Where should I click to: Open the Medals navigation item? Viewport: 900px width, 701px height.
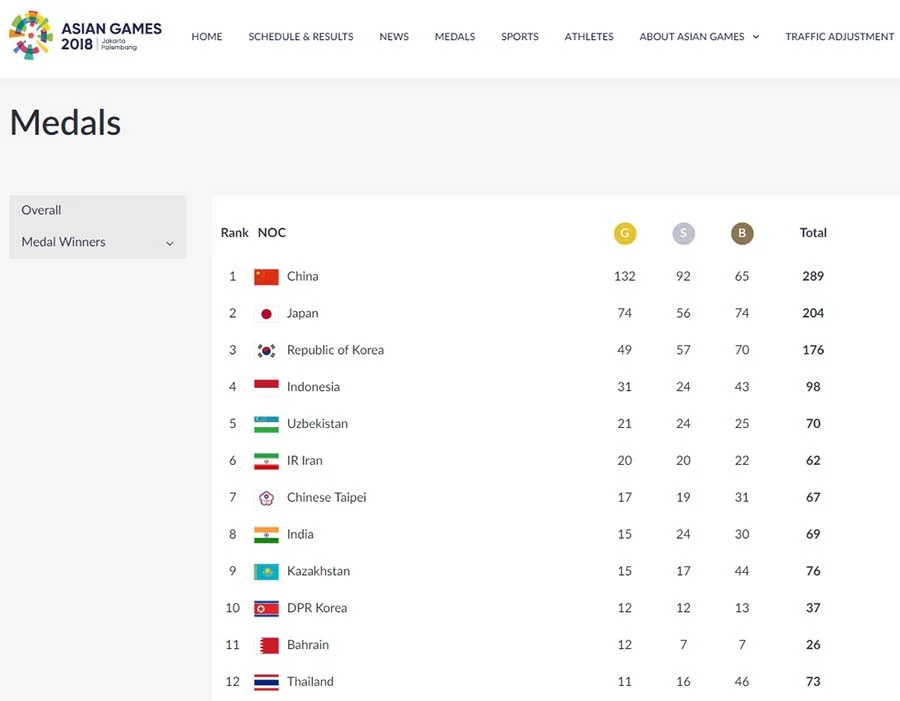tap(455, 37)
